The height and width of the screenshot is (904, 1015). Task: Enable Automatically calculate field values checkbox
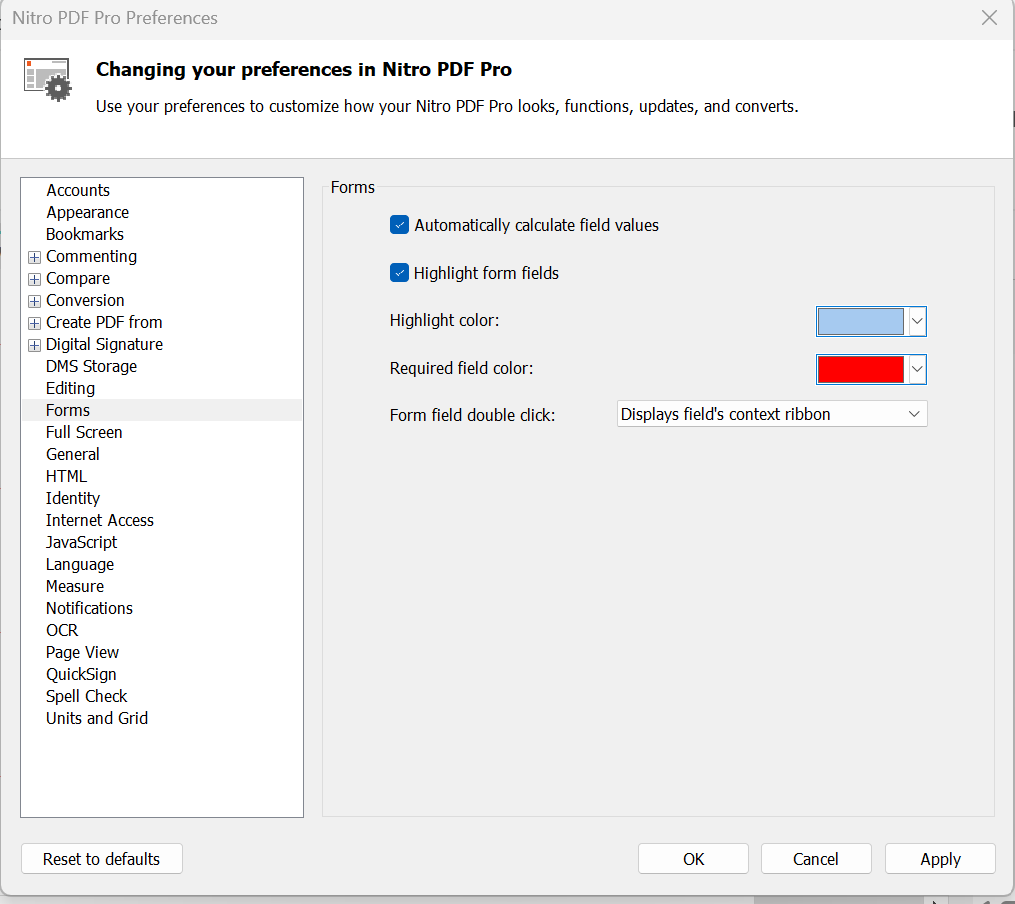pos(399,225)
